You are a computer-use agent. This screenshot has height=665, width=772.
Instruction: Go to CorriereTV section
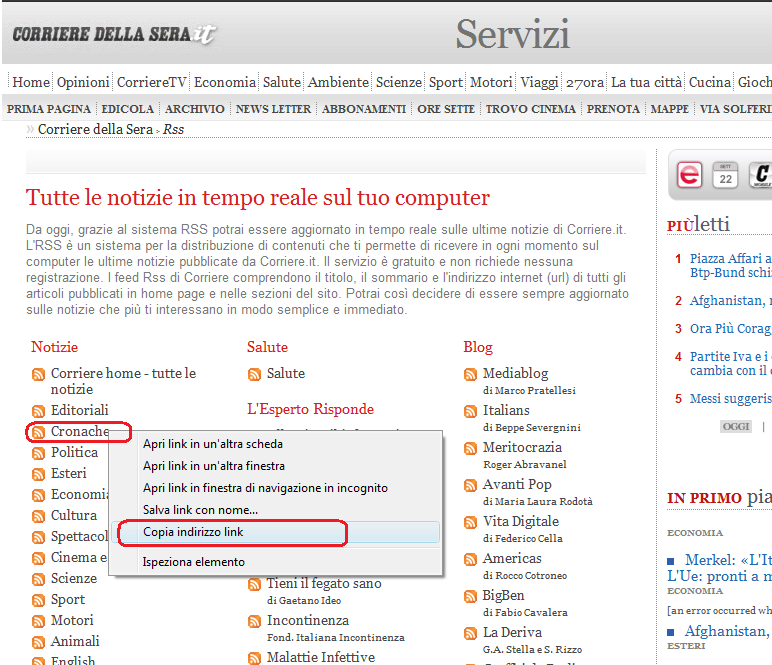(x=152, y=82)
